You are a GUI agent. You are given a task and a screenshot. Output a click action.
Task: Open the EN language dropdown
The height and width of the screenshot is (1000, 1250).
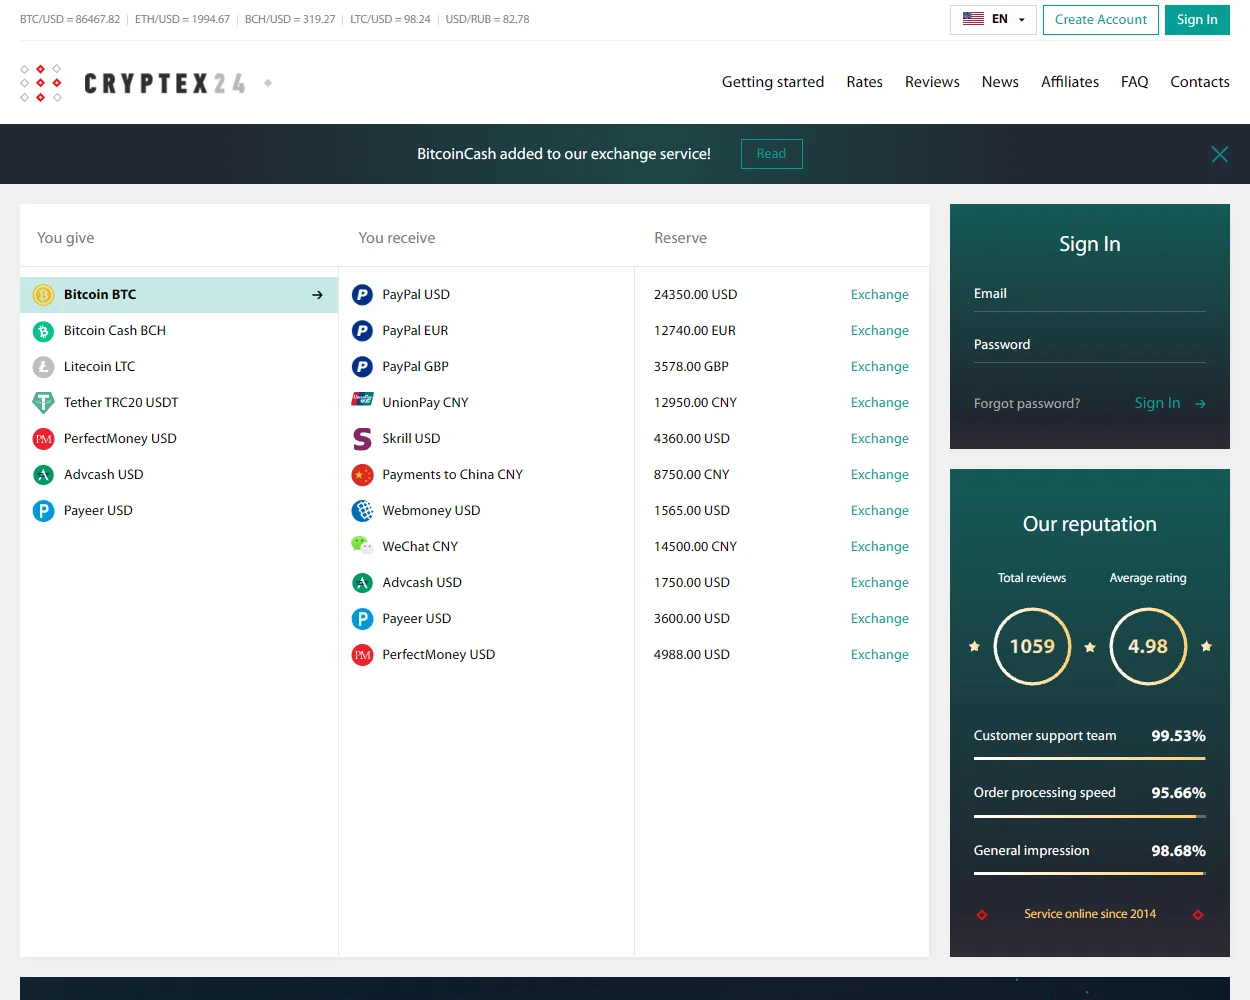click(993, 19)
